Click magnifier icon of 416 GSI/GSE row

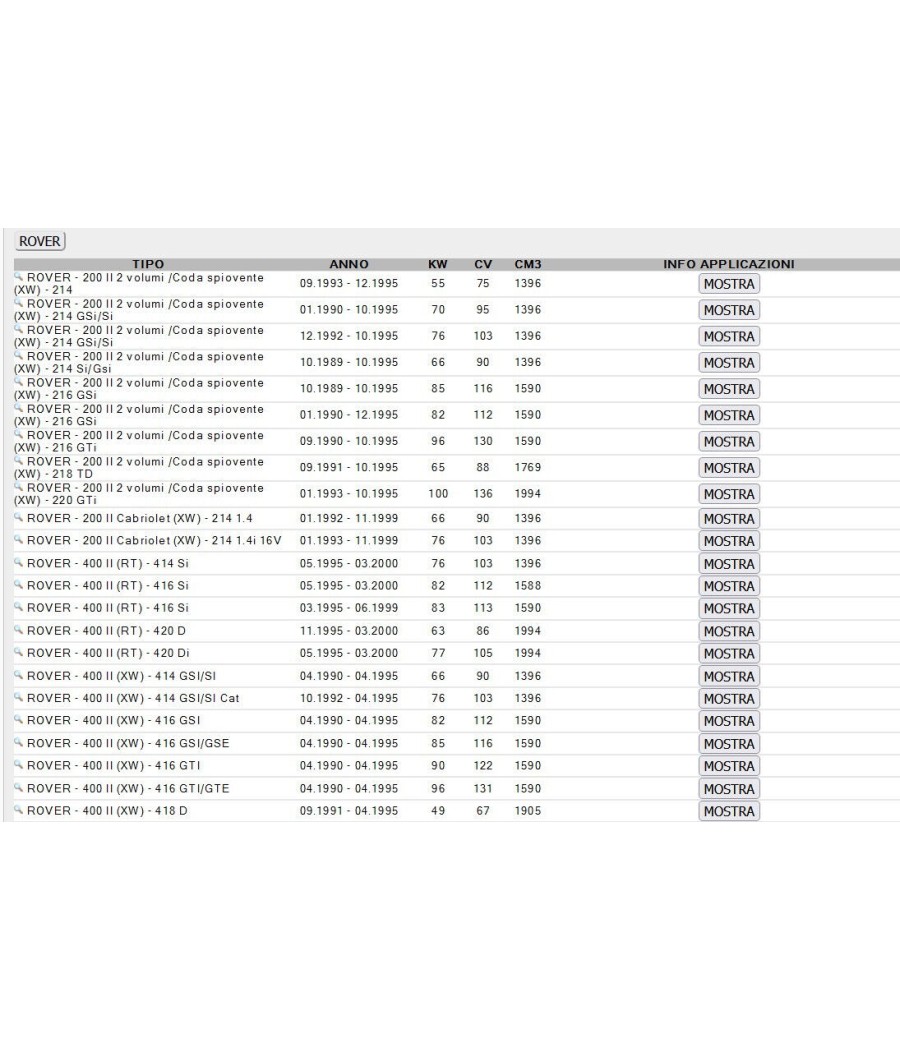[x=19, y=742]
